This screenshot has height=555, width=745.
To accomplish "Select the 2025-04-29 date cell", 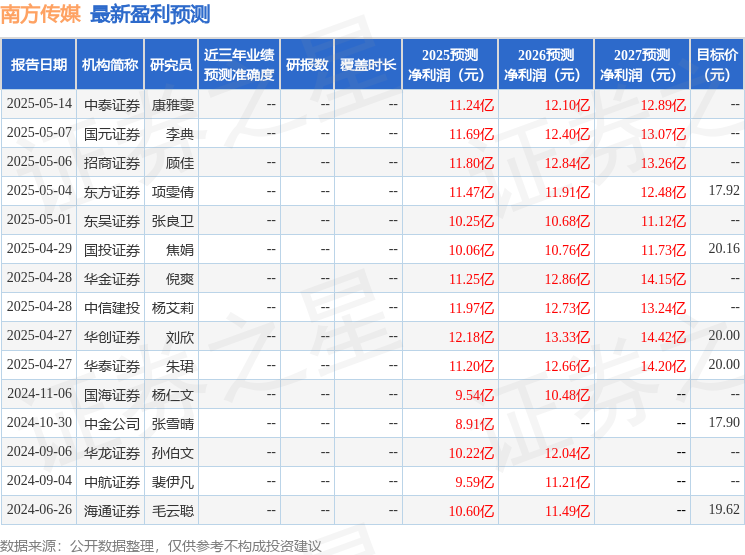I will [x=39, y=249].
